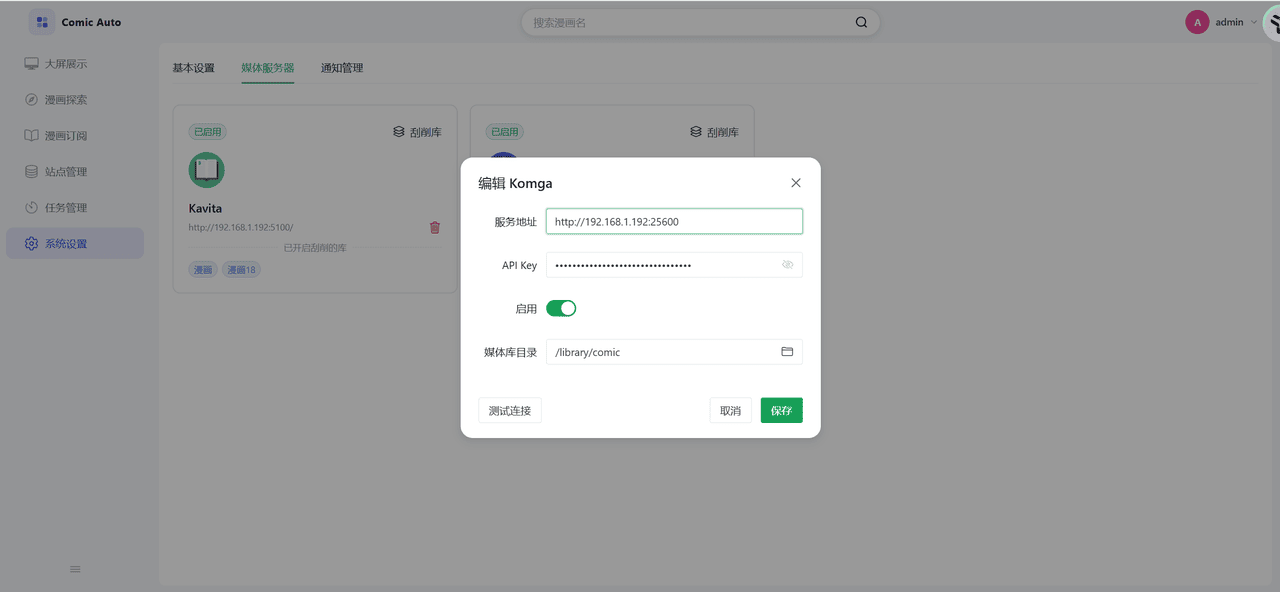The image size is (1280, 592).
Task: Focus the 媒体库目录 path field
Action: (674, 352)
